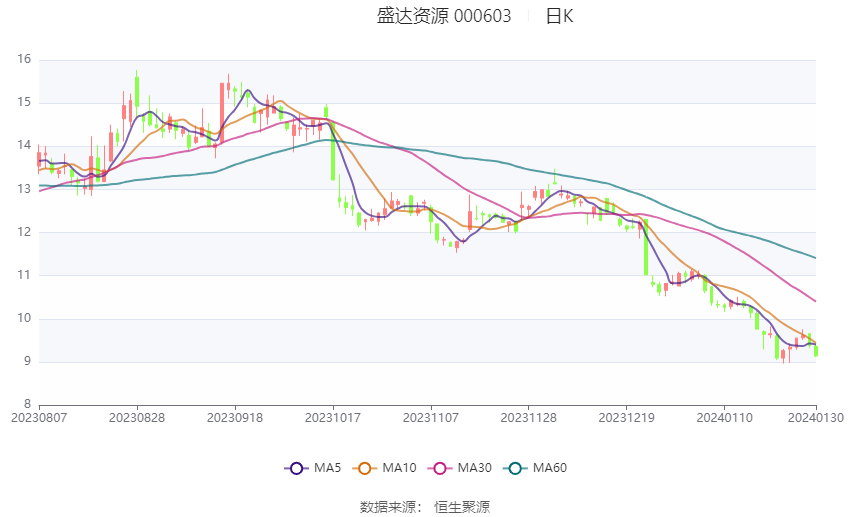Click x-axis date label 20230807
Viewport: 850px width, 517px height.
(x=39, y=418)
